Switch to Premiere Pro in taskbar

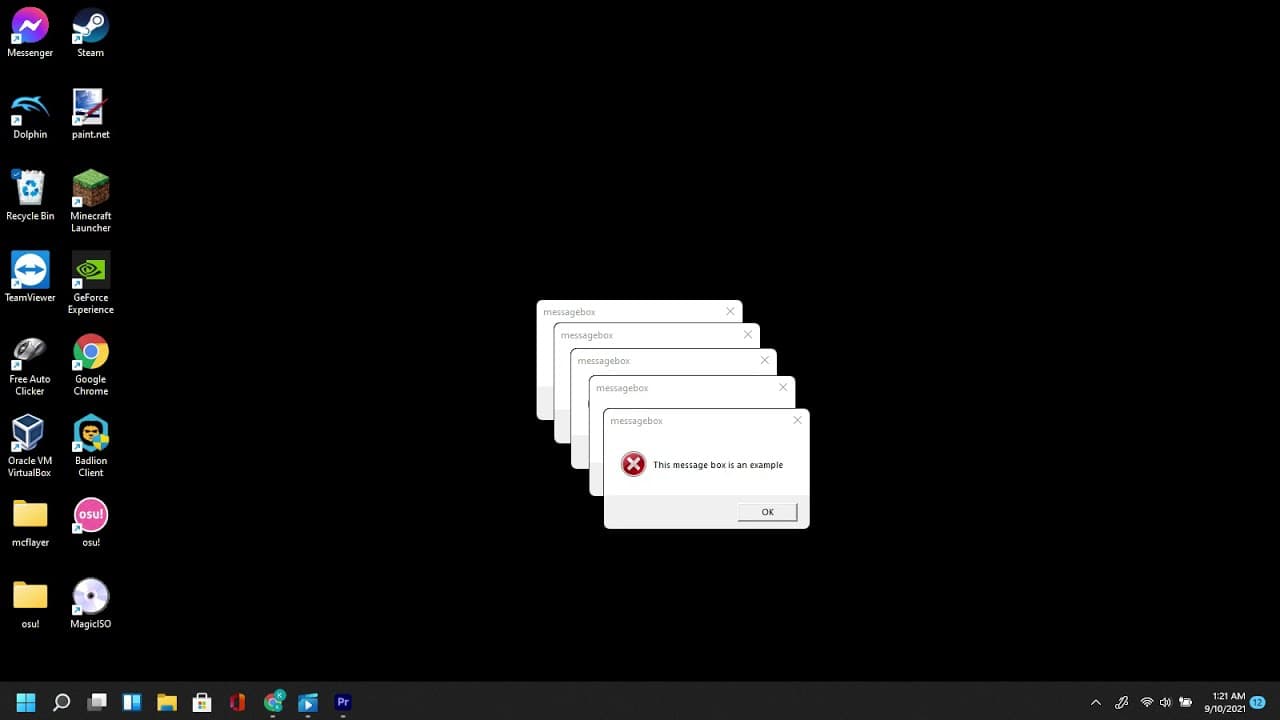tap(343, 702)
